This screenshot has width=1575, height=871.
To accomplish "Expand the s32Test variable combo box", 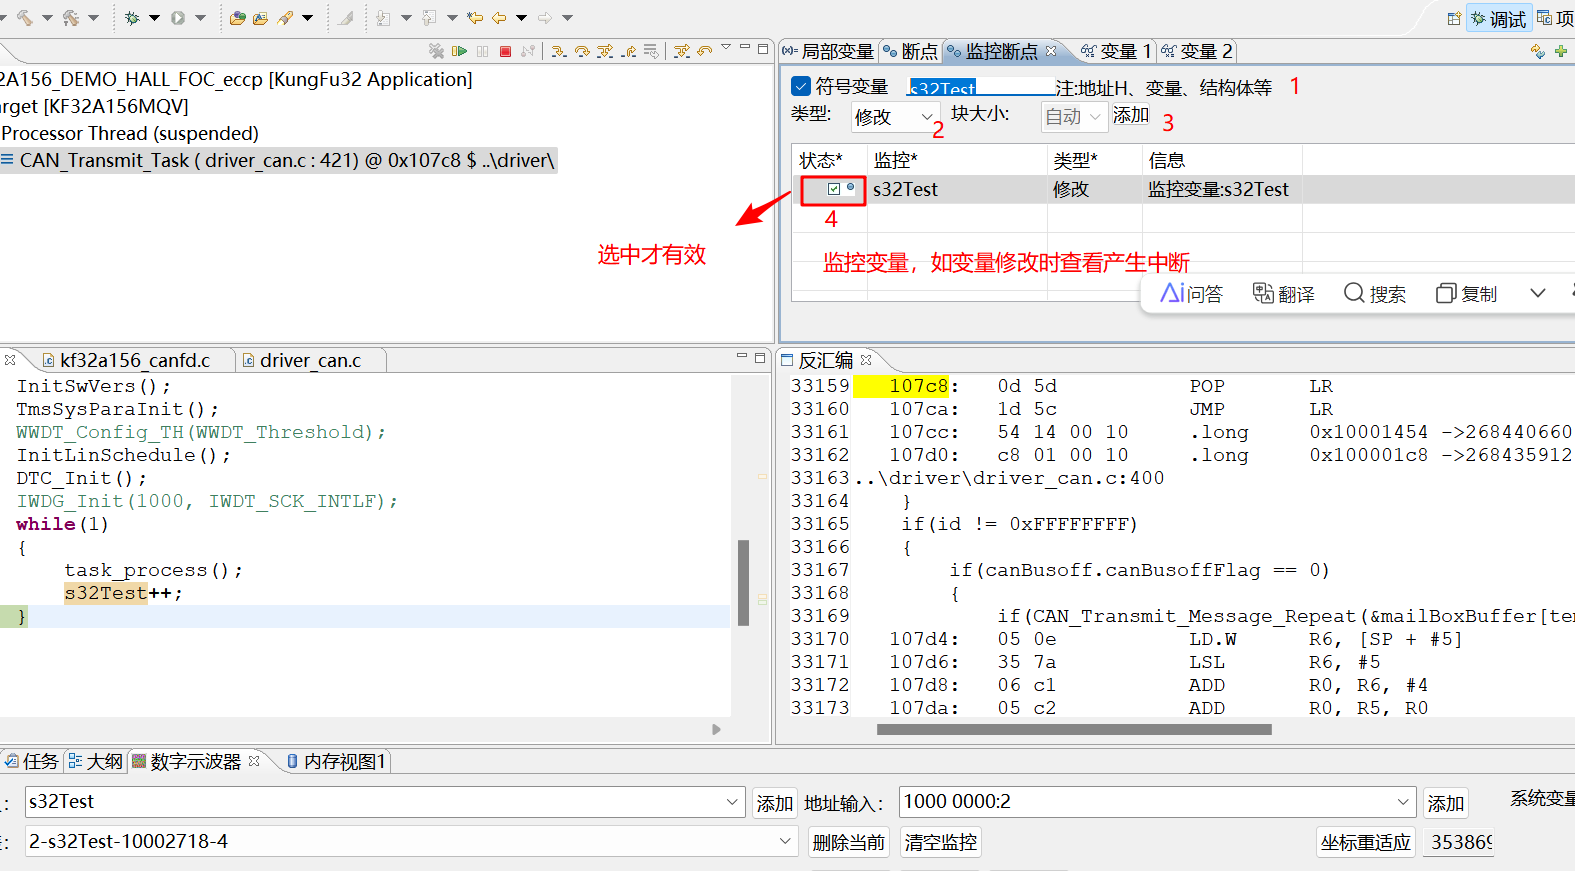I will click(x=733, y=802).
